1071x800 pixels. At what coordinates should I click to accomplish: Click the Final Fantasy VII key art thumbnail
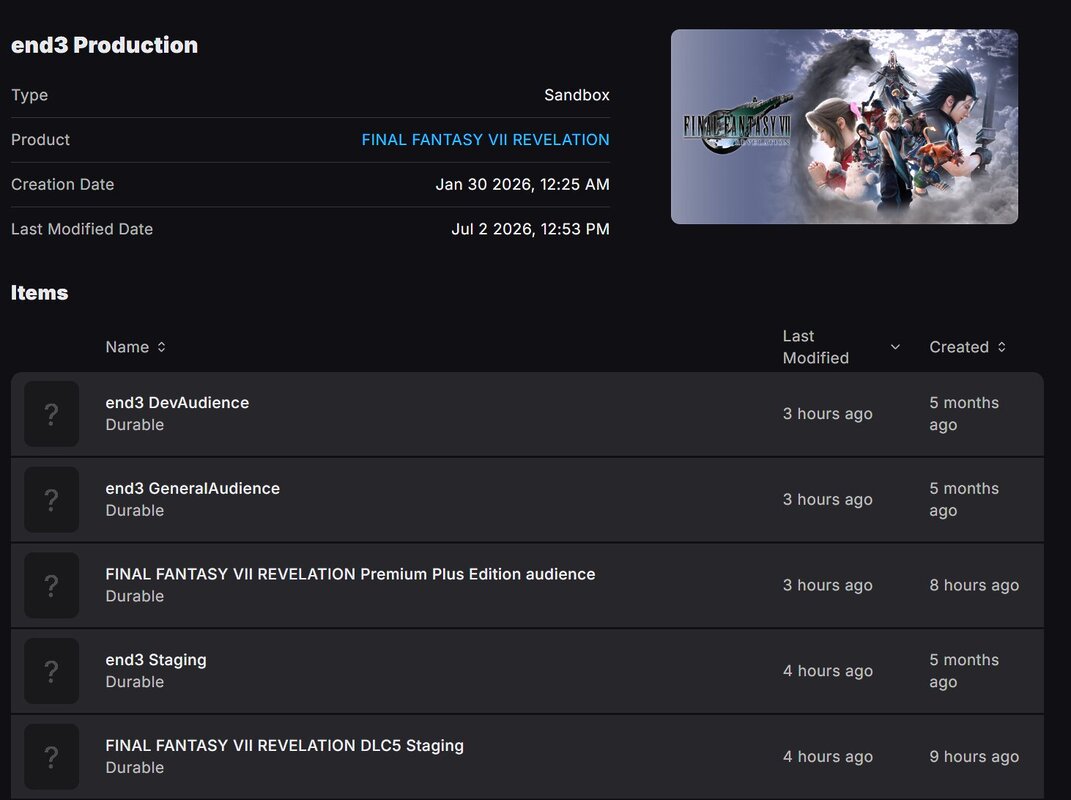[844, 126]
